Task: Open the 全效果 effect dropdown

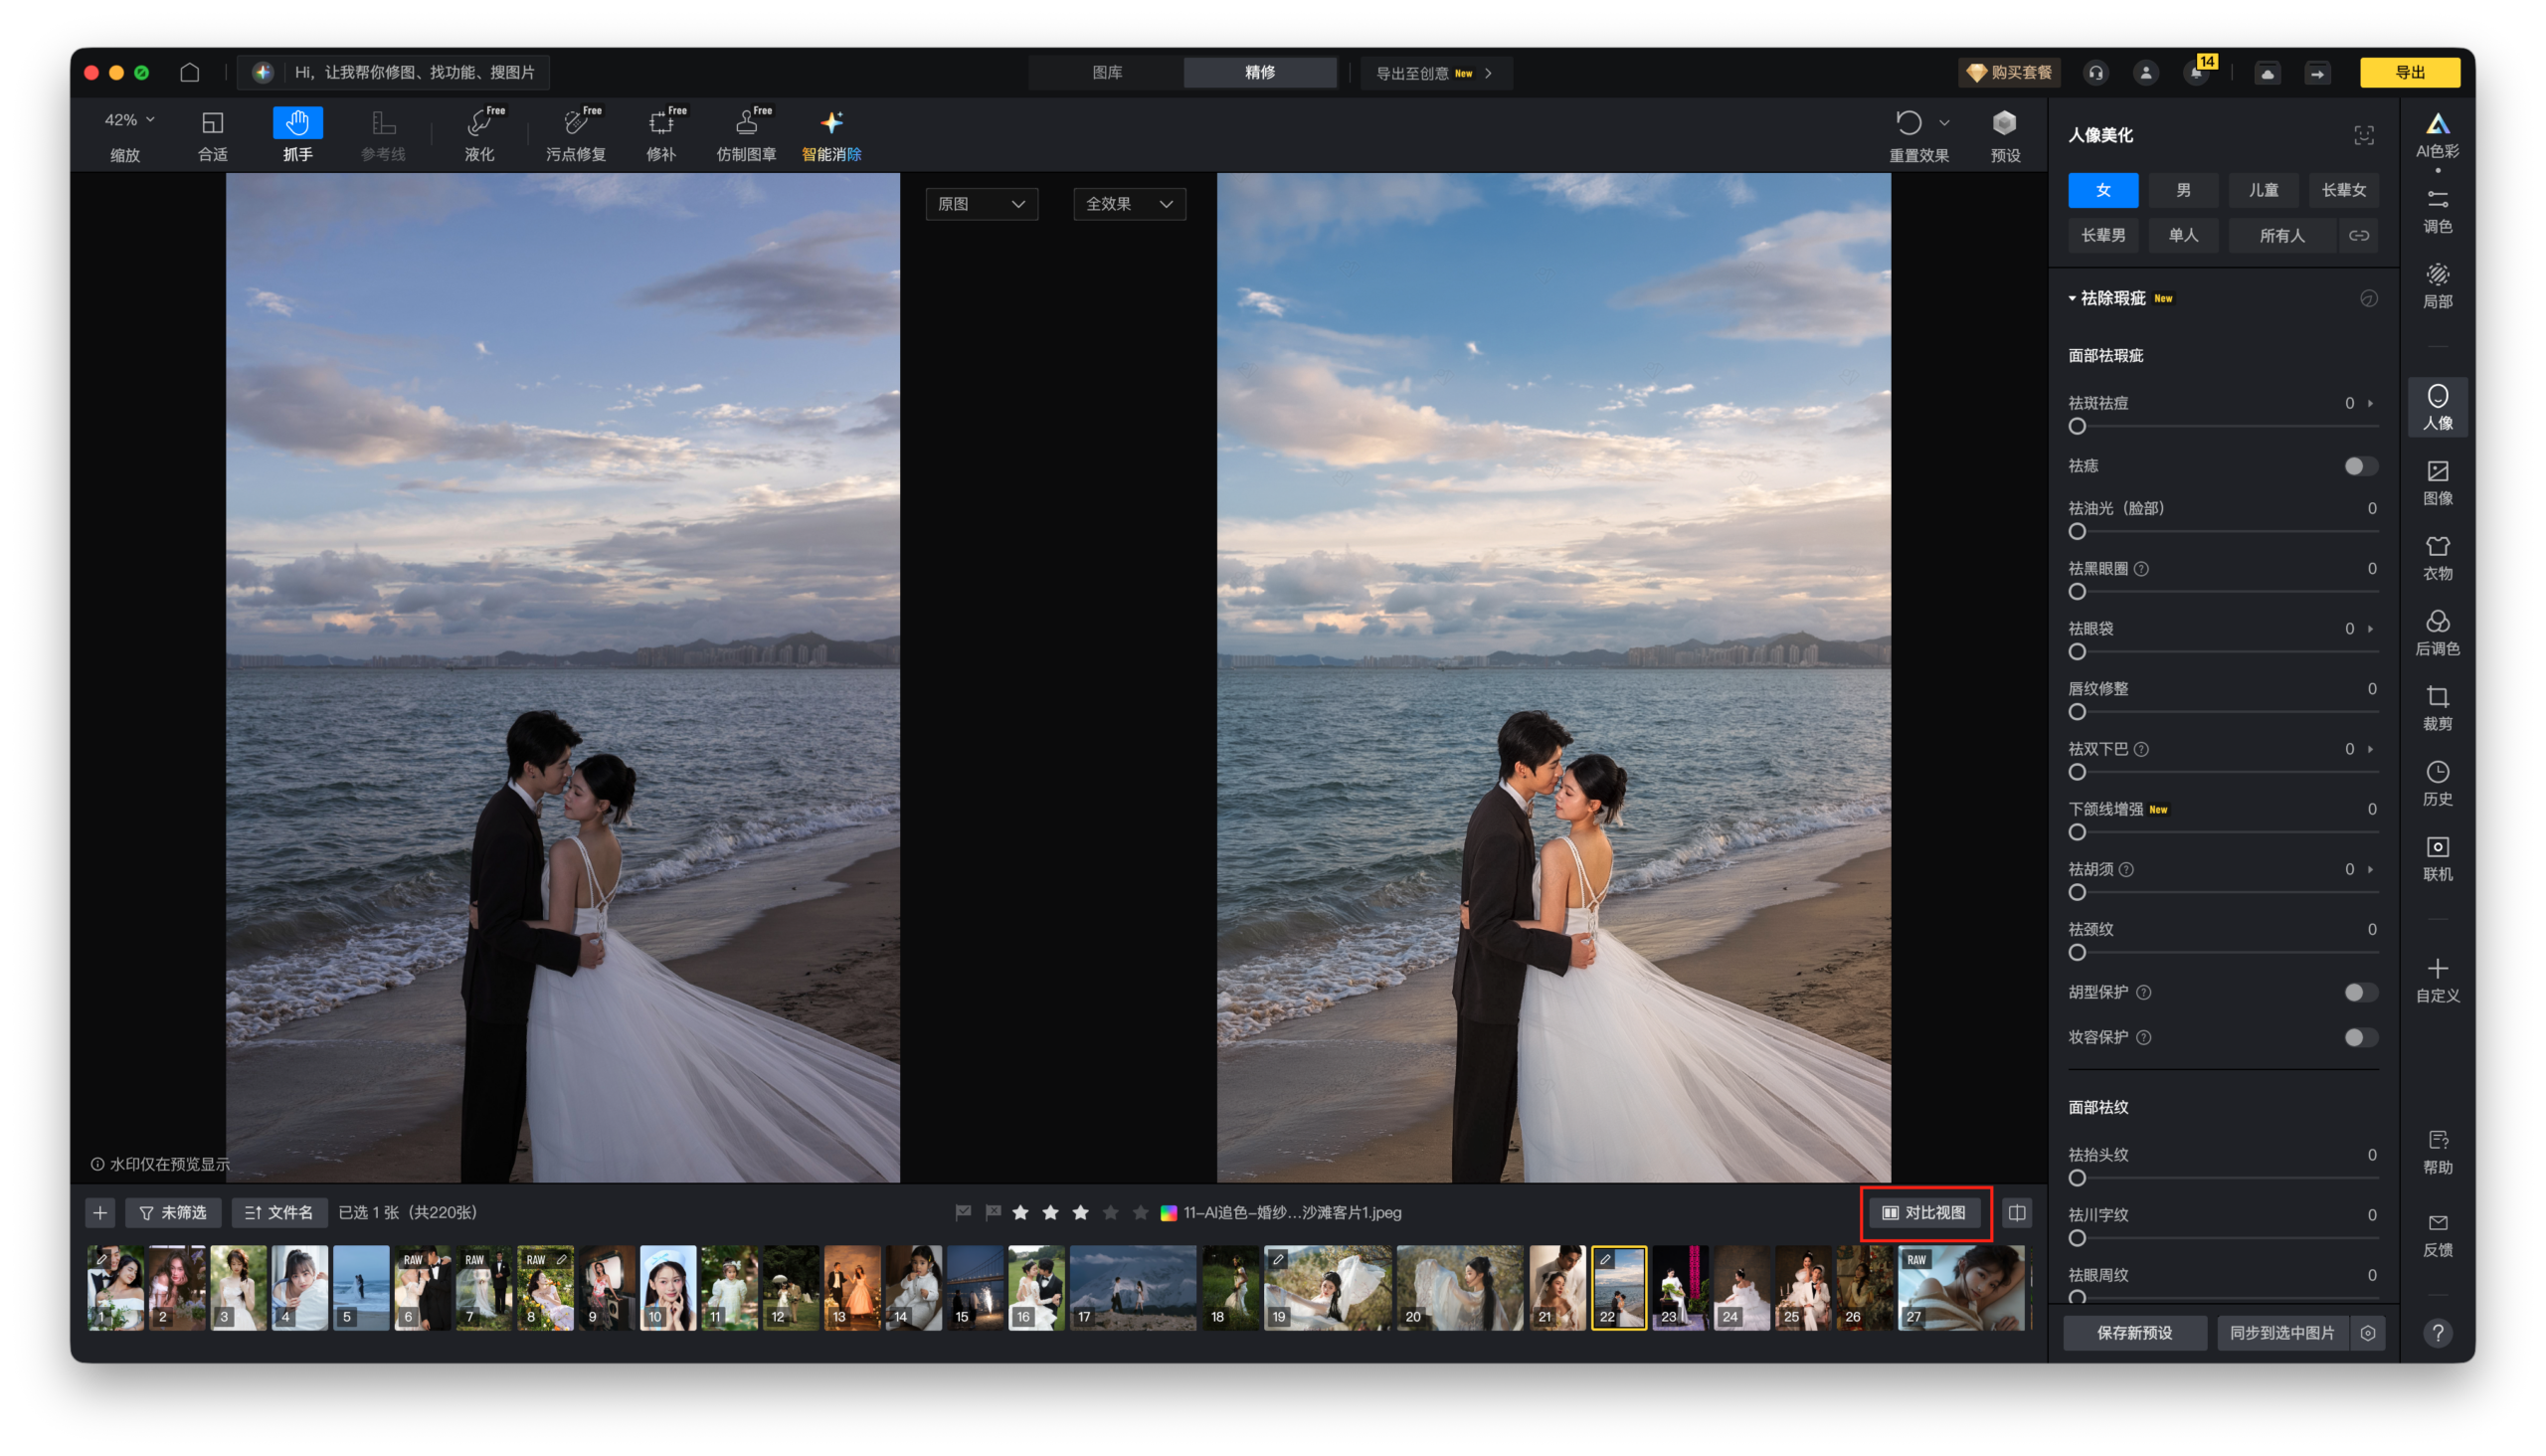Action: click(x=1129, y=204)
